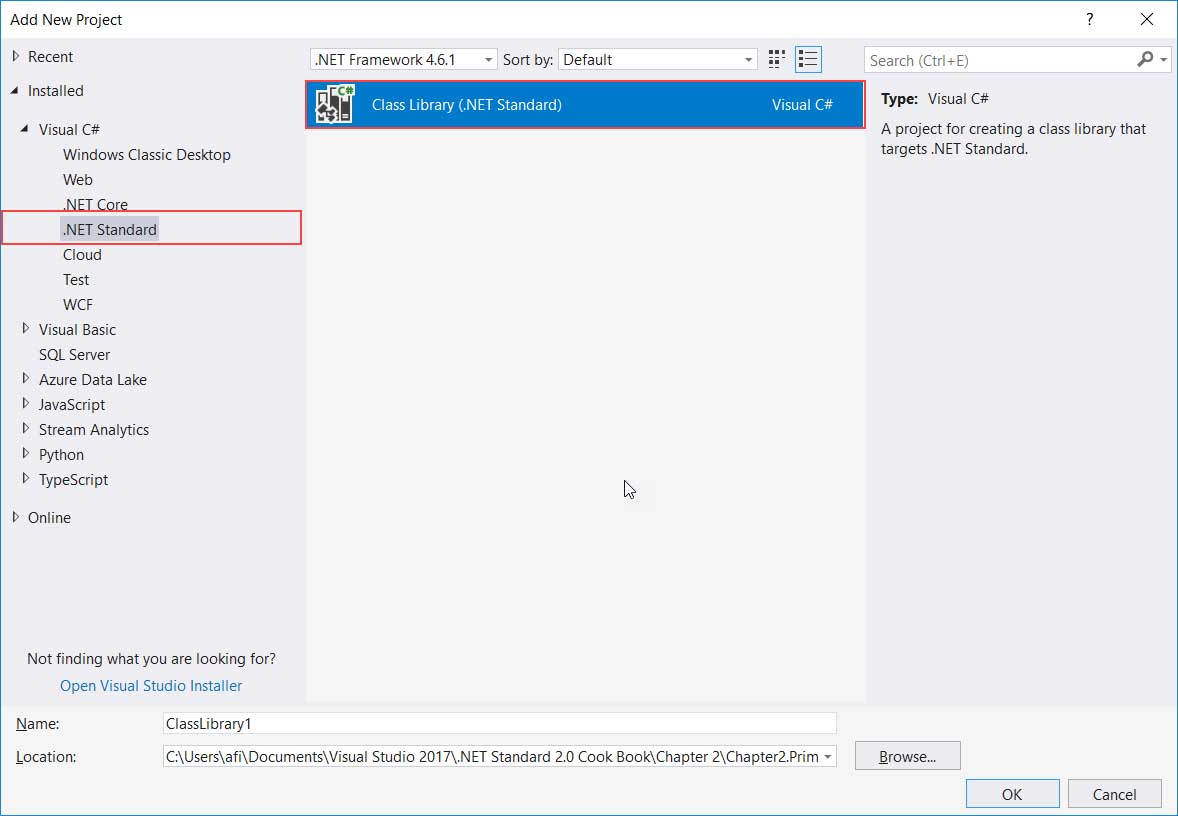
Task: Select the Stream Analytics label
Action: pos(94,430)
